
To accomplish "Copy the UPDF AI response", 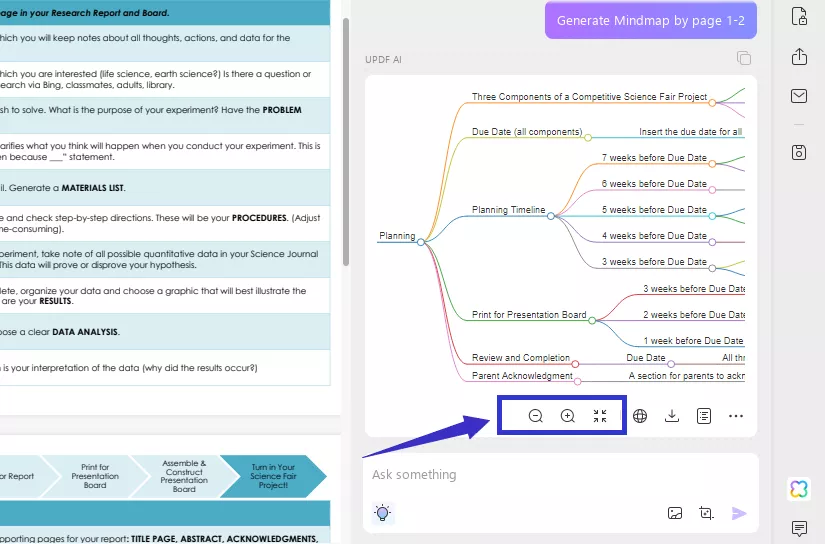I will pos(743,58).
